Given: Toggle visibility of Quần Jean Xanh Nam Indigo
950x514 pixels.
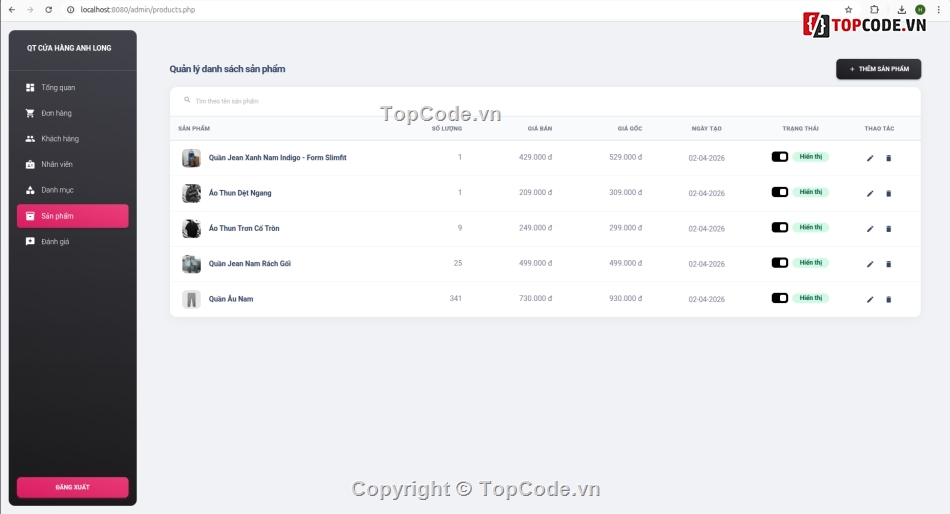Looking at the screenshot, I should (780, 157).
